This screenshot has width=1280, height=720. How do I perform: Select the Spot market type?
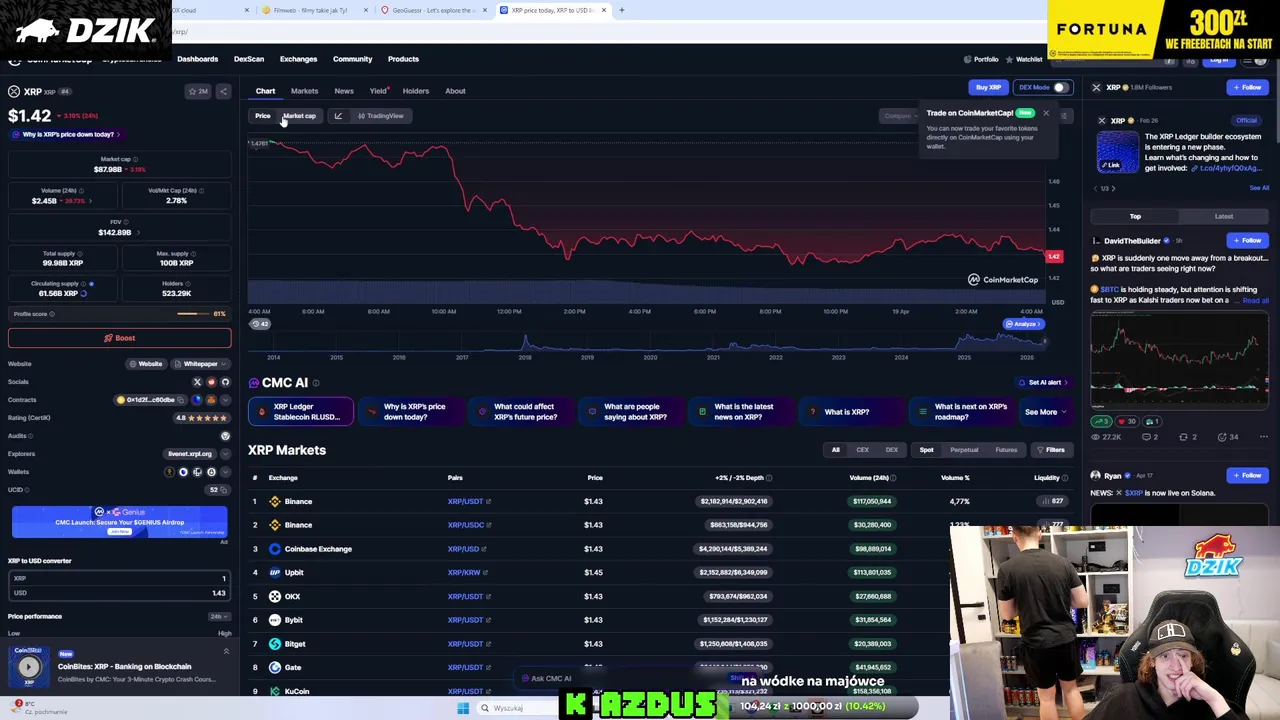[926, 450]
